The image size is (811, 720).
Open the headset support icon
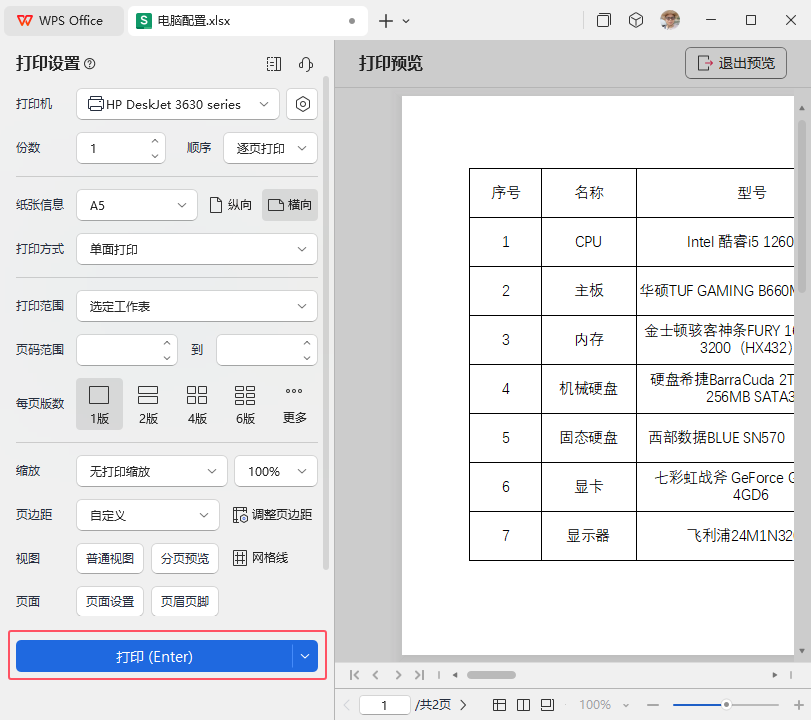pyautogui.click(x=306, y=64)
